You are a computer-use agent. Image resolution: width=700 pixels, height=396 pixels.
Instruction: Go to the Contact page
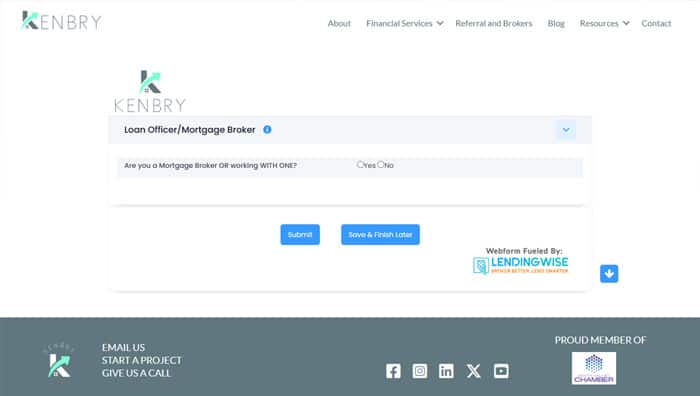pyautogui.click(x=656, y=23)
